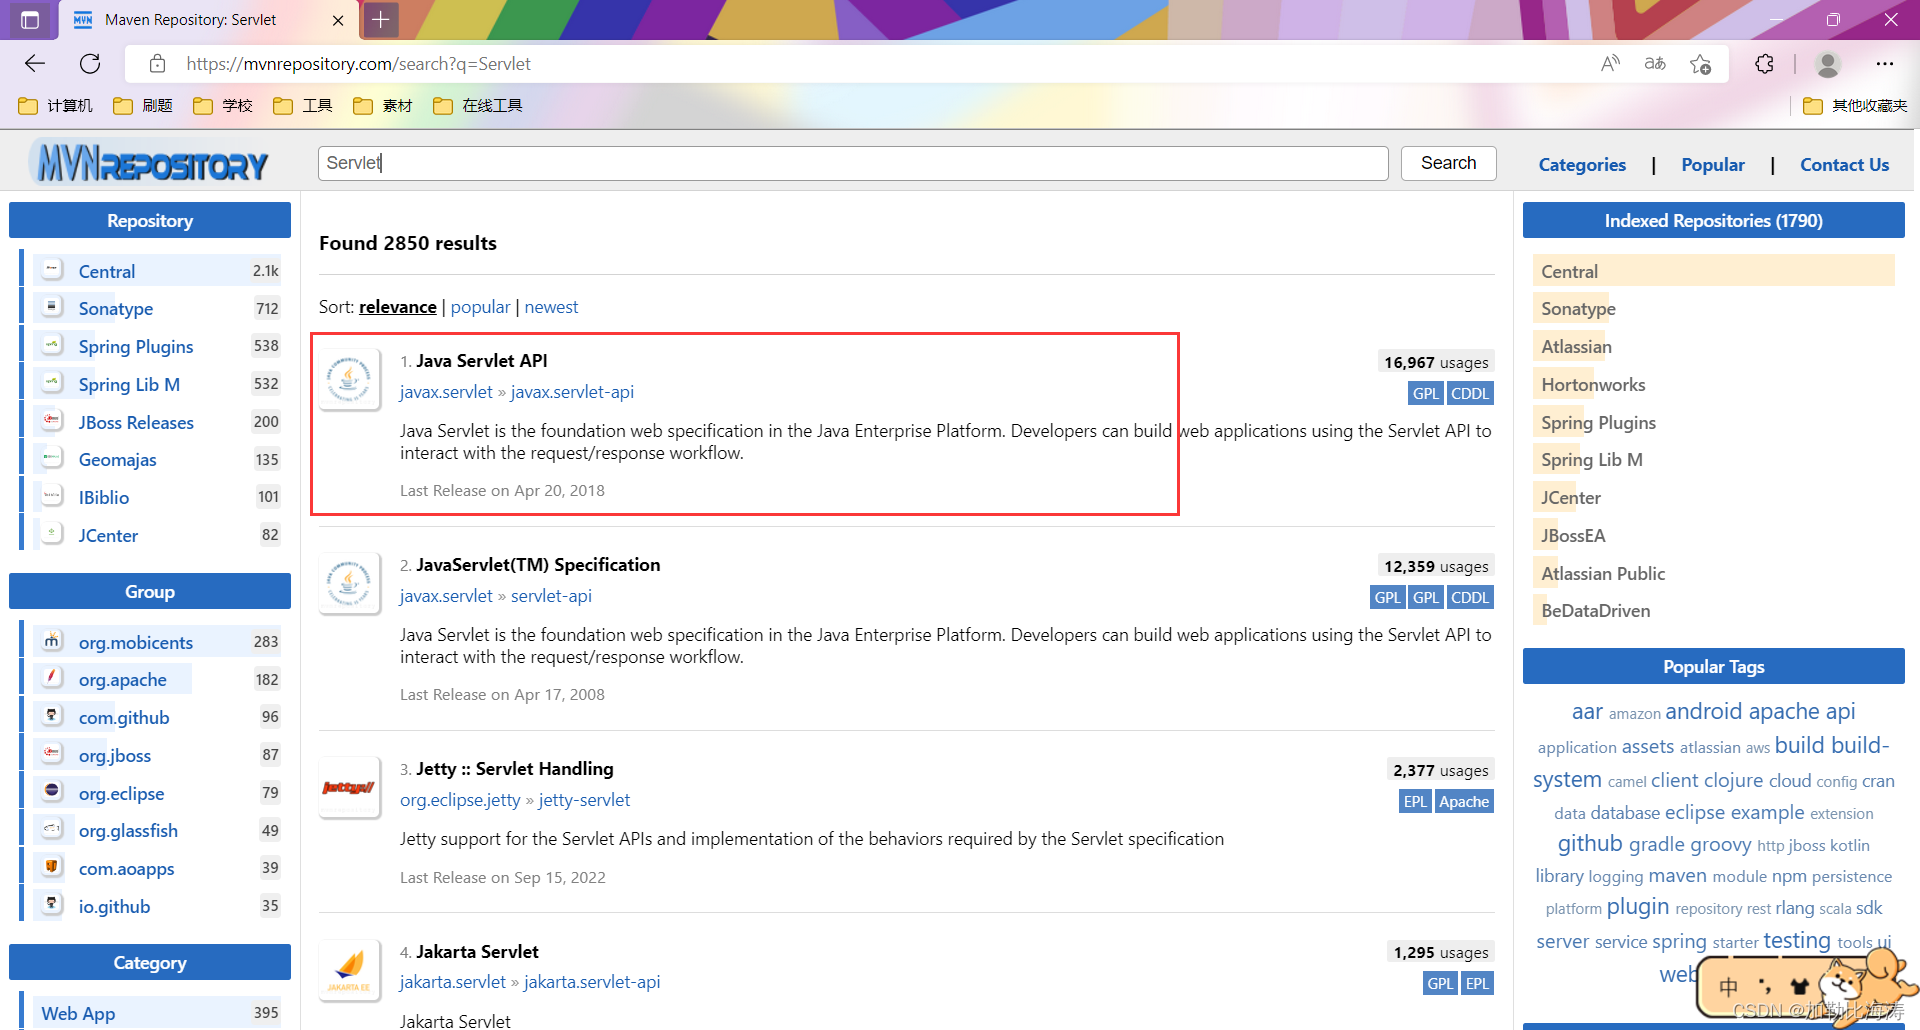The height and width of the screenshot is (1030, 1920).
Task: Open the android popular tag
Action: pyautogui.click(x=1703, y=711)
